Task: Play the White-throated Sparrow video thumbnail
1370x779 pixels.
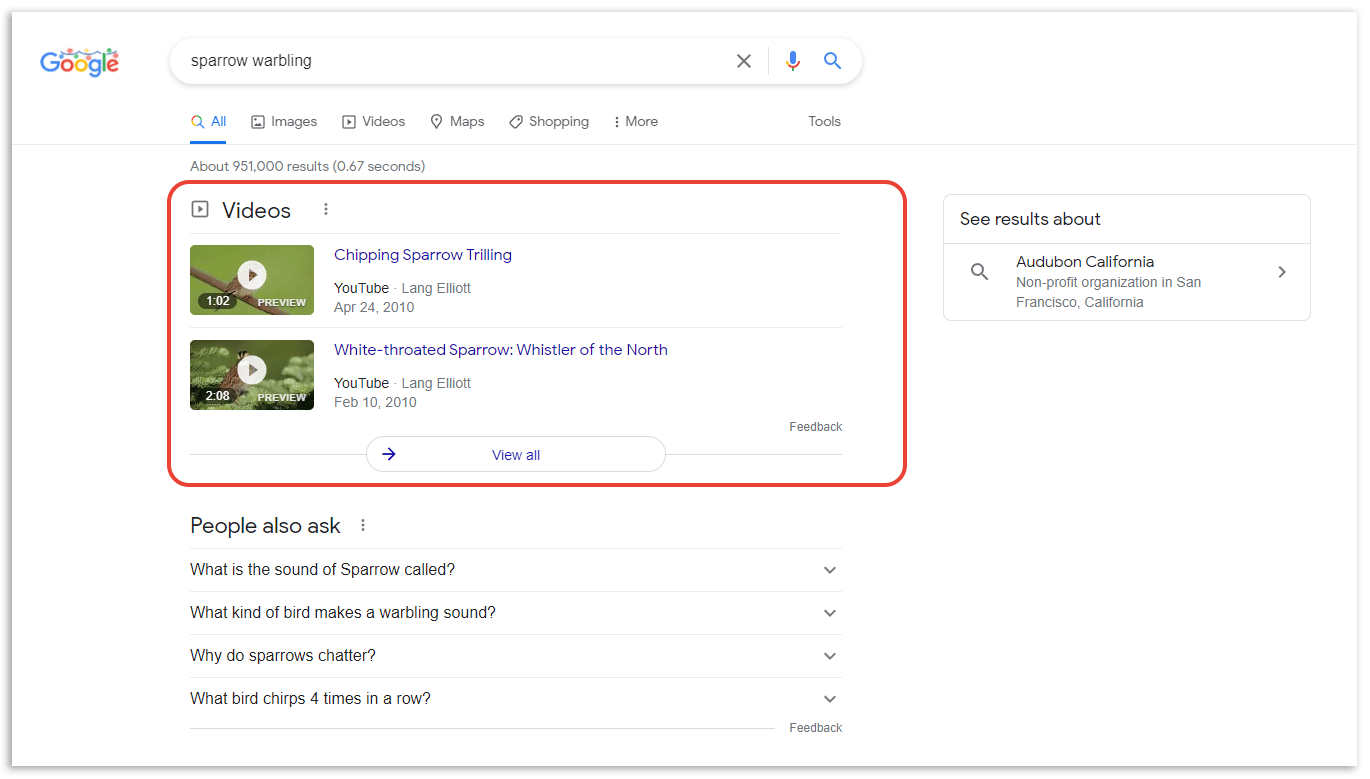Action: coord(252,375)
